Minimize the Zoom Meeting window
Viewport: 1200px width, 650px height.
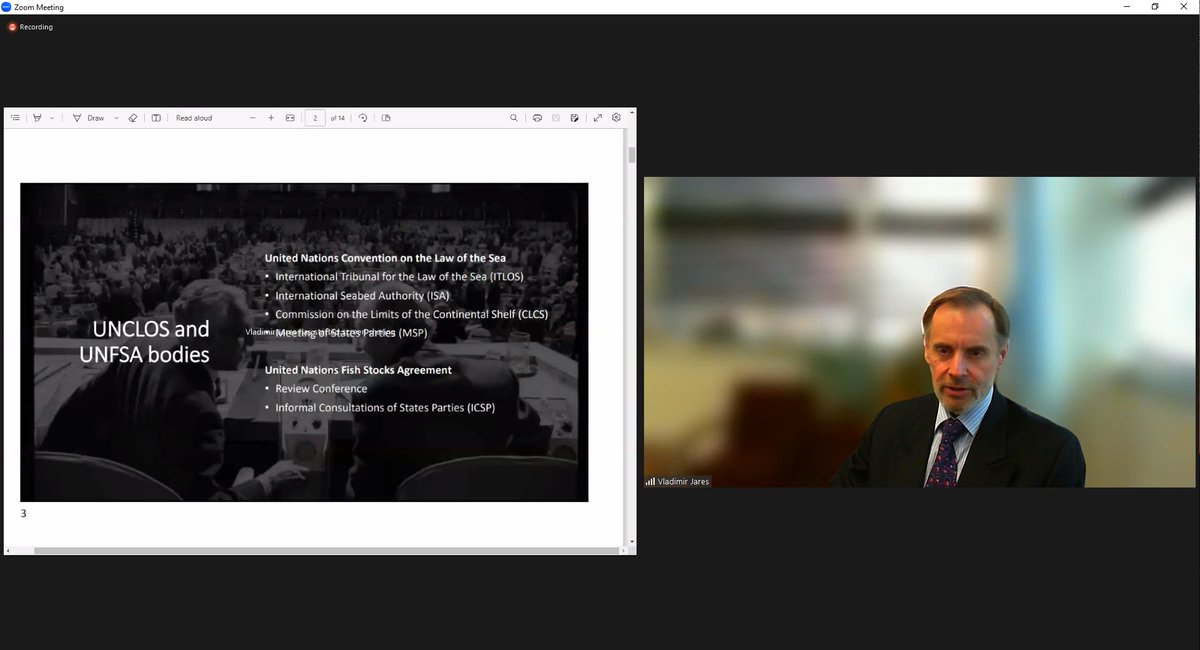coord(1126,6)
